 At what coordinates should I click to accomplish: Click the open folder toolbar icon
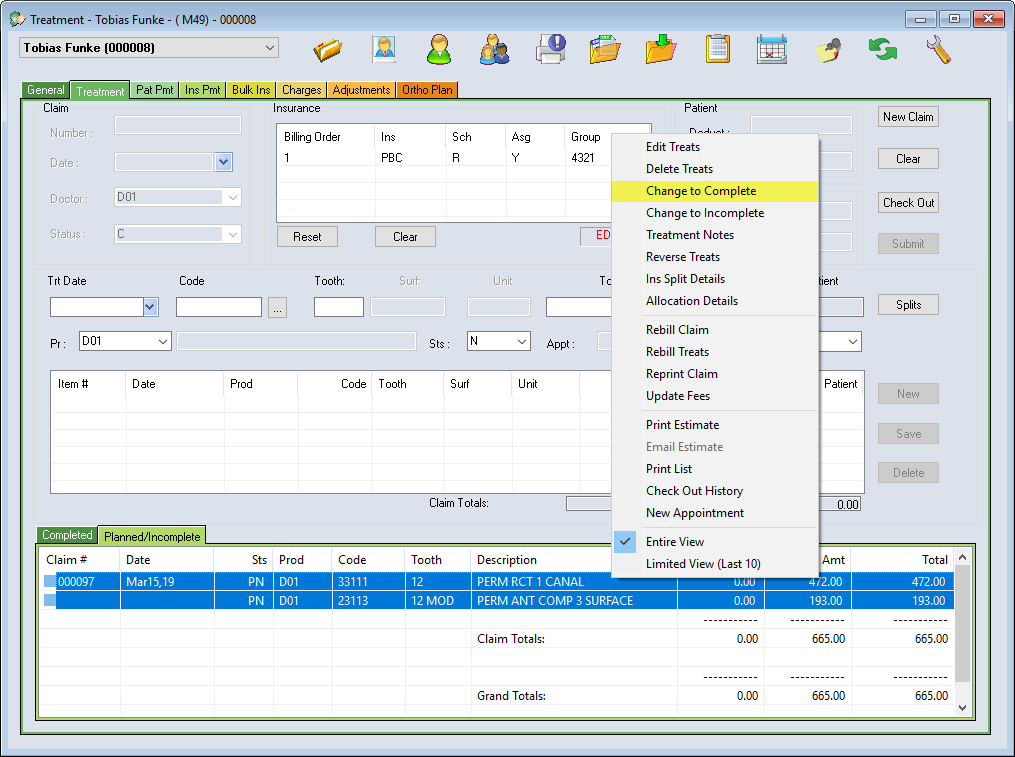tap(327, 49)
